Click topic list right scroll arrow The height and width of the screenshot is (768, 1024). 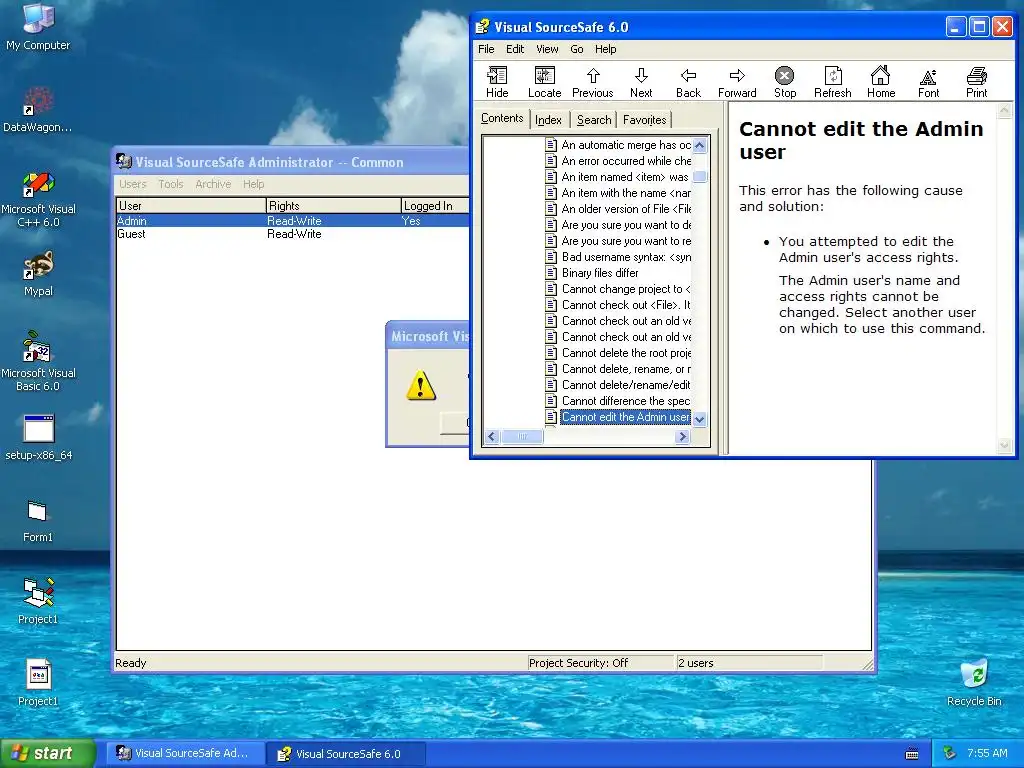[x=682, y=436]
